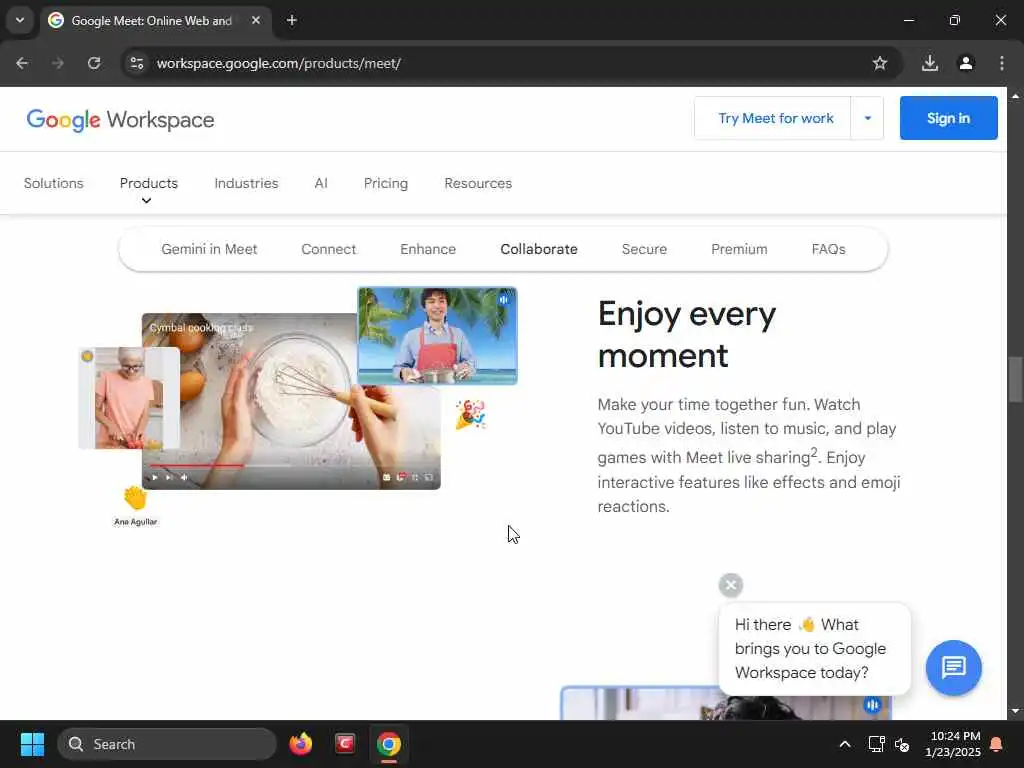Jump to the FAQs section
The image size is (1024, 768).
click(828, 249)
